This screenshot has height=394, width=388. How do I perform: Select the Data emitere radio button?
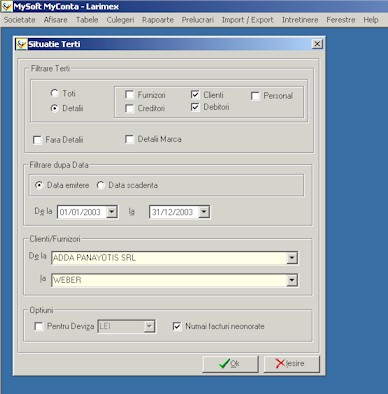coord(39,185)
